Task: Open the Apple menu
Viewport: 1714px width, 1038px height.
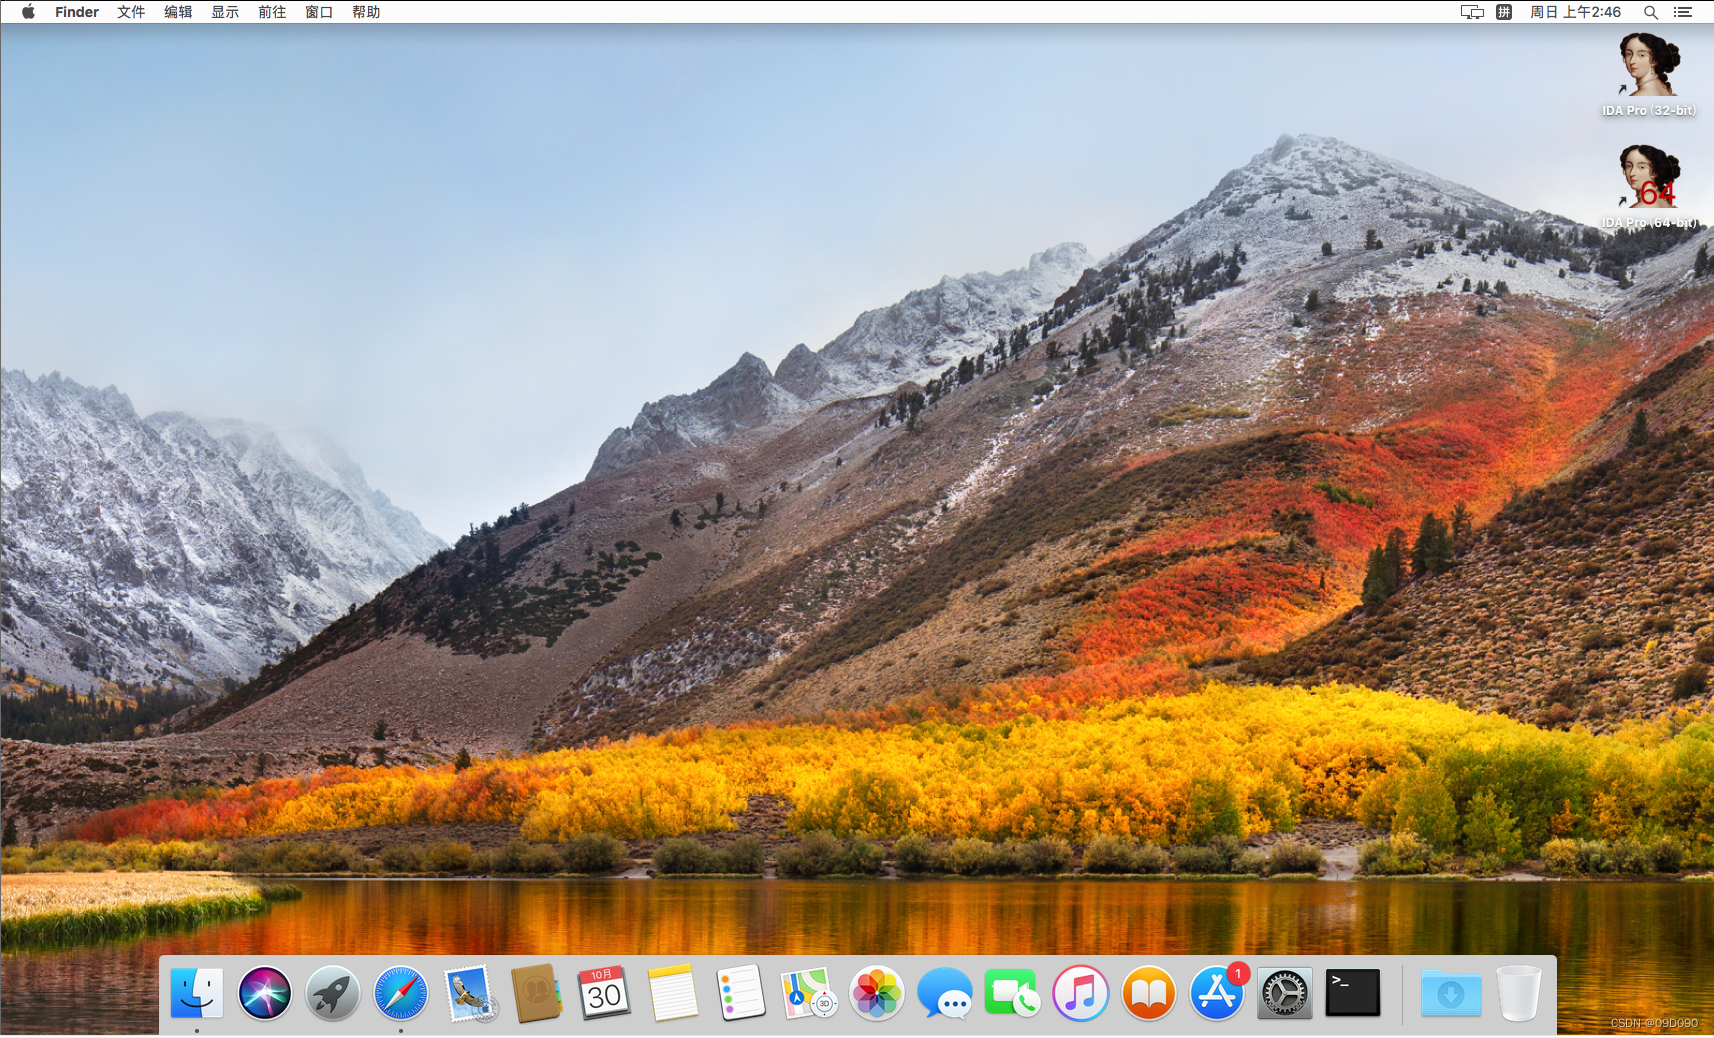Action: pos(28,12)
